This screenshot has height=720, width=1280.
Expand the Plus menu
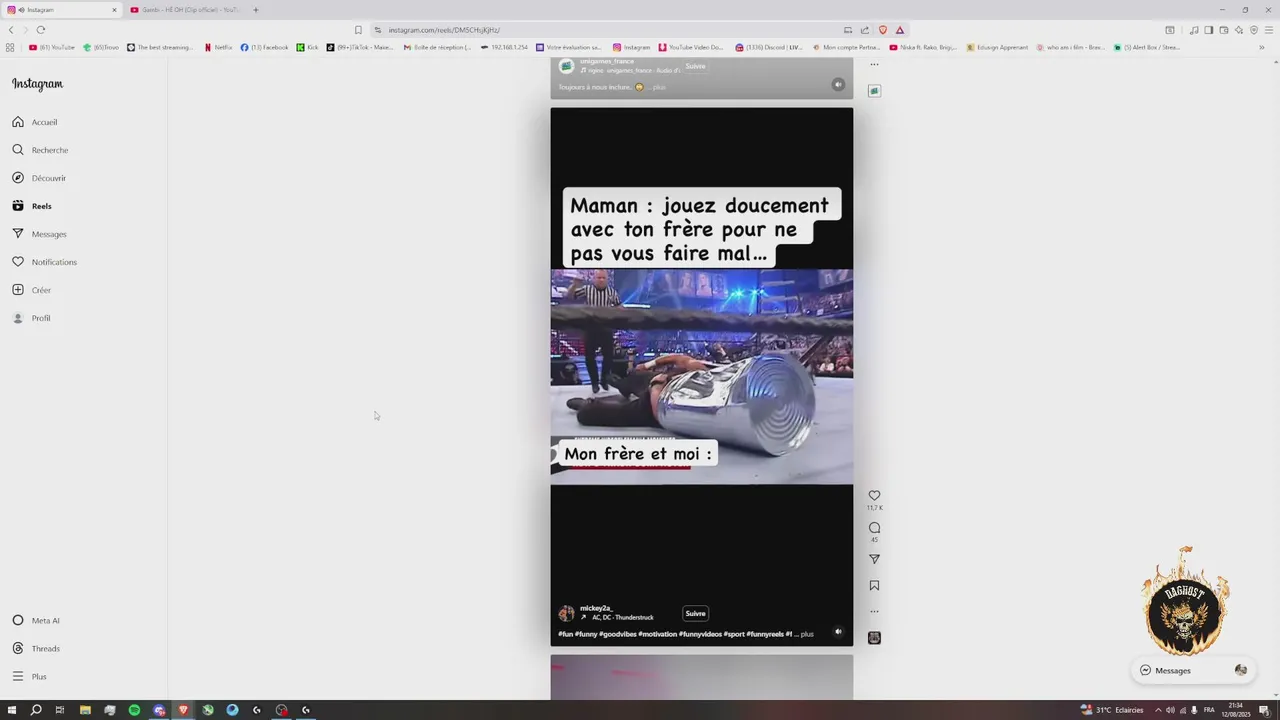coord(29,676)
